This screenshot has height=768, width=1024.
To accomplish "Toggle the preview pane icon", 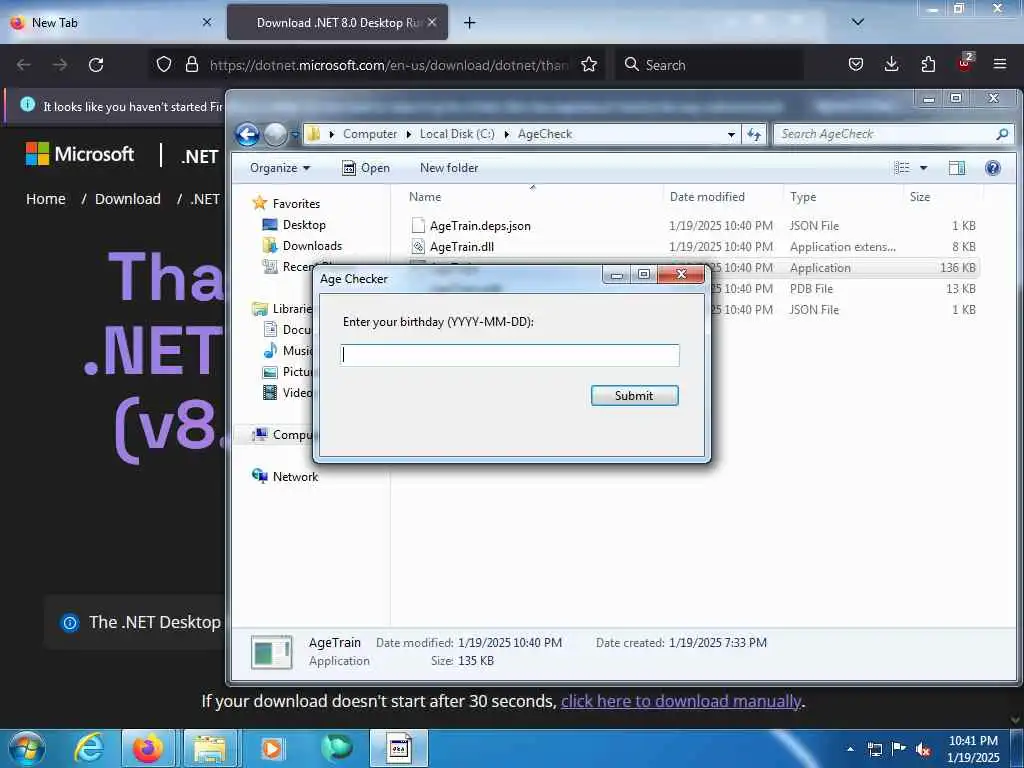I will tap(957, 168).
